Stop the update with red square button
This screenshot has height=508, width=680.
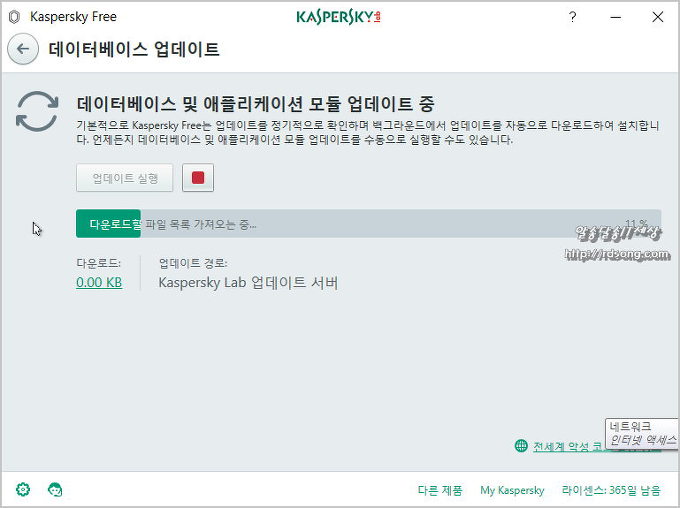(x=198, y=177)
